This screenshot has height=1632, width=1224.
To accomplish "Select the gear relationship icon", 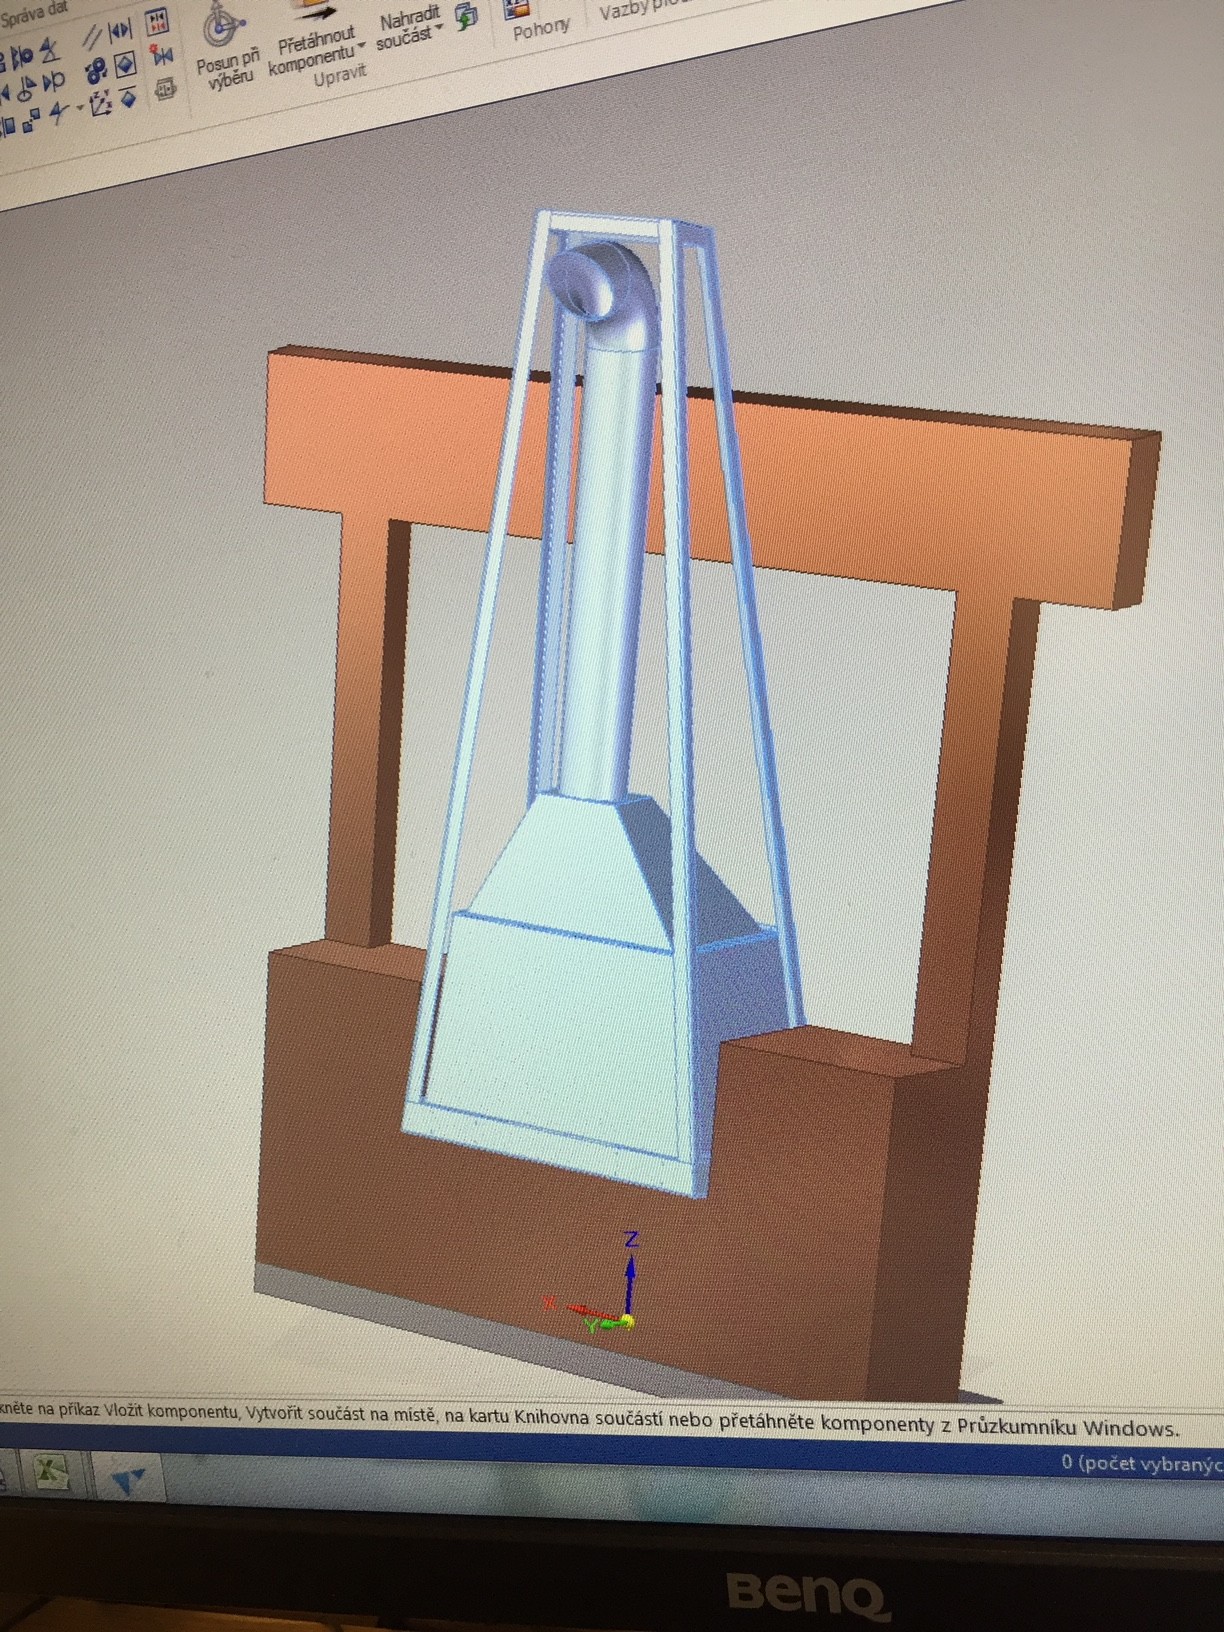I will (95, 71).
